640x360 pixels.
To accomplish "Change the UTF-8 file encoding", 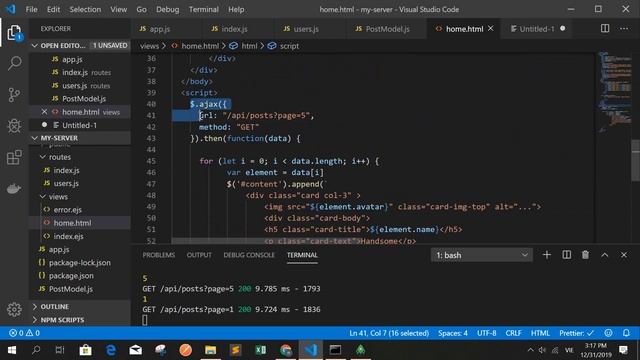I will tap(487, 333).
